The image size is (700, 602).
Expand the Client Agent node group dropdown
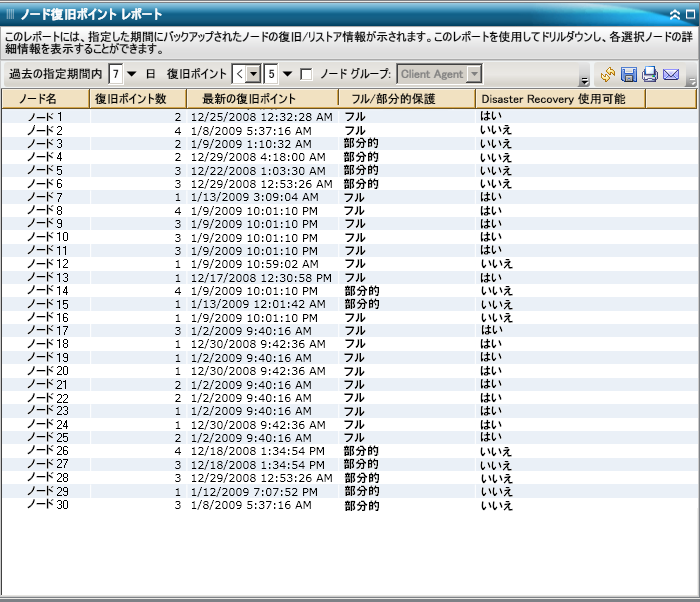click(474, 74)
